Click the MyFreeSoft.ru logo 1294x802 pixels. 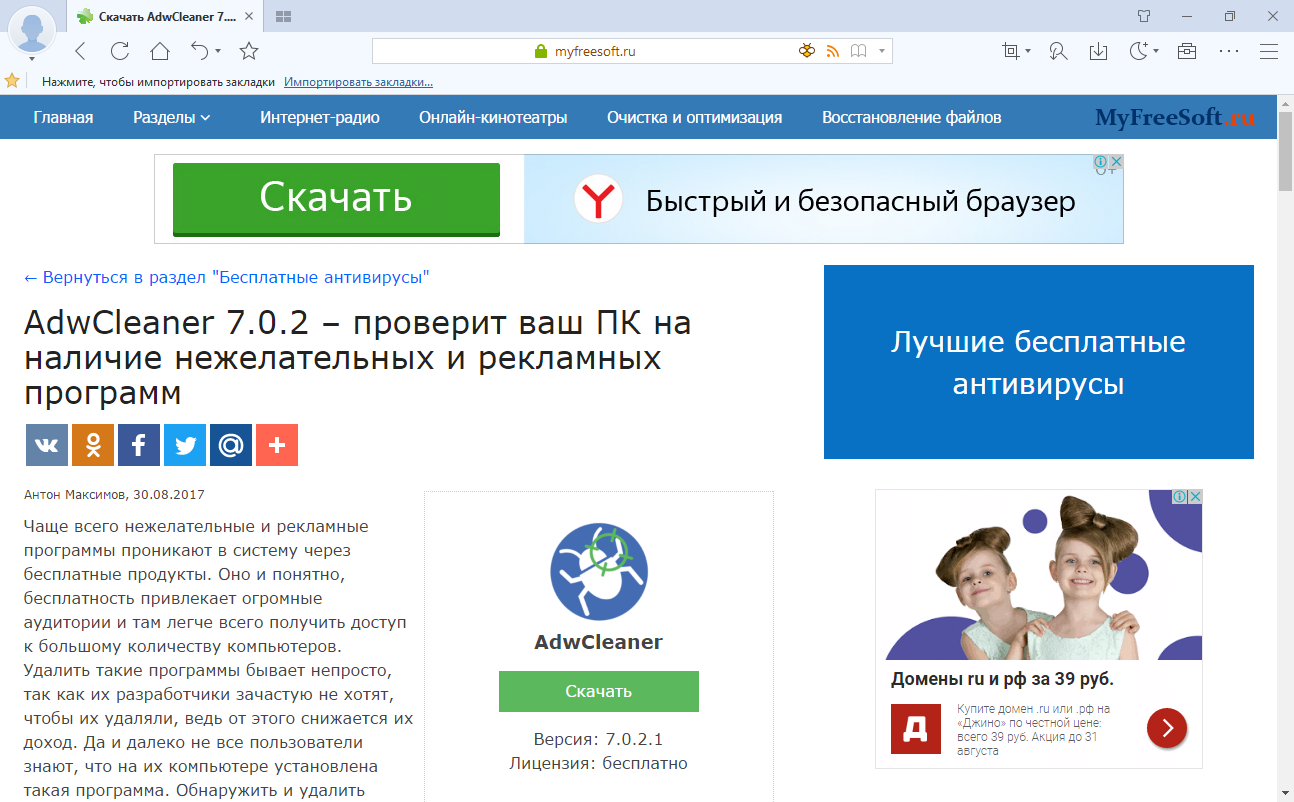pos(1175,118)
